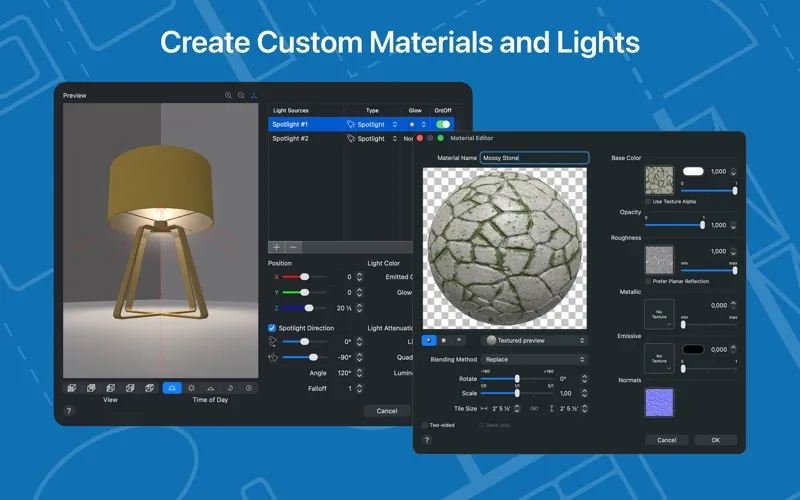The width and height of the screenshot is (800, 500).
Task: Enable Use Texture Alpha checkbox
Action: coord(648,202)
